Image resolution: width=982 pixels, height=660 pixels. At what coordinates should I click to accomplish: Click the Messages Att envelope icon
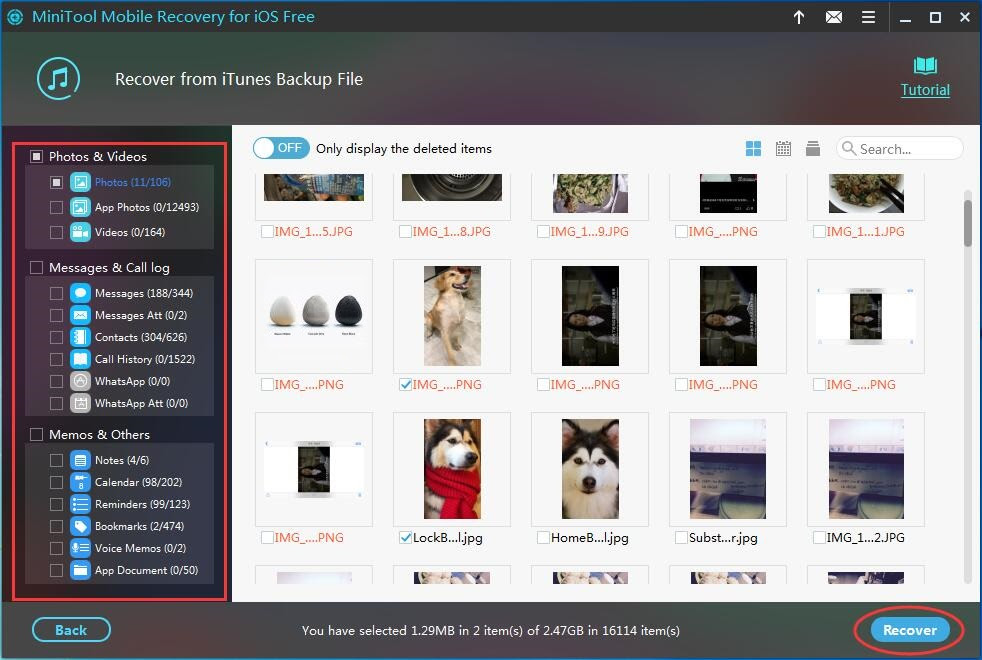pyautogui.click(x=80, y=315)
